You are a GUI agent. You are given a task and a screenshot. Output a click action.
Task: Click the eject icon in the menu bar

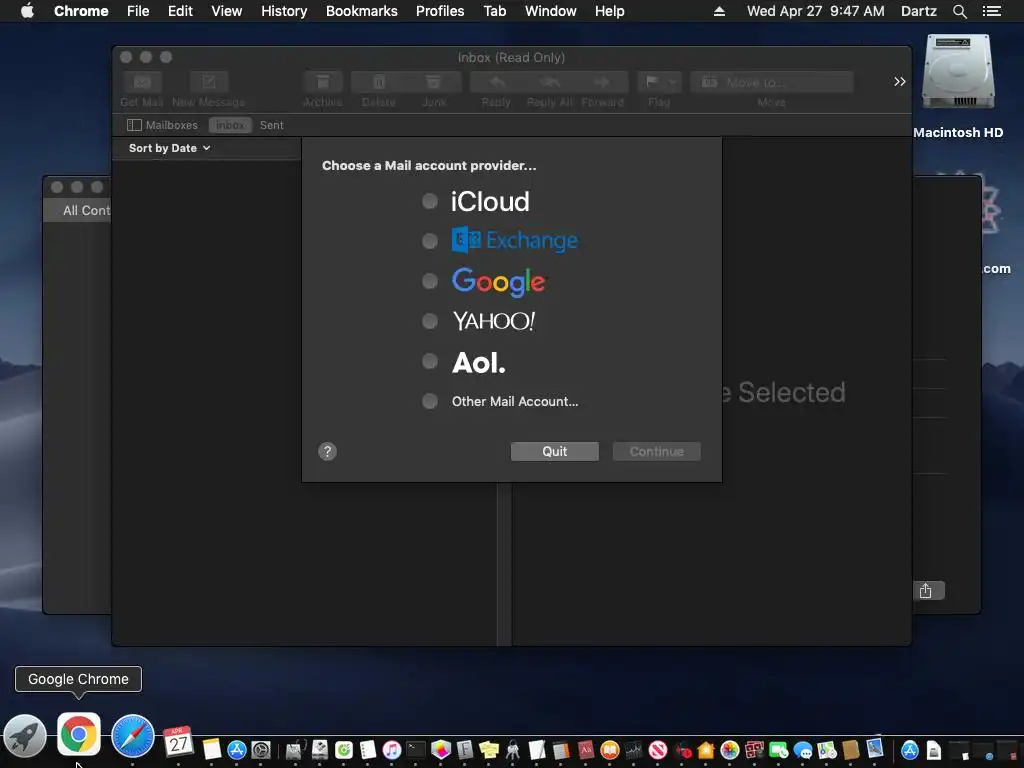click(719, 11)
